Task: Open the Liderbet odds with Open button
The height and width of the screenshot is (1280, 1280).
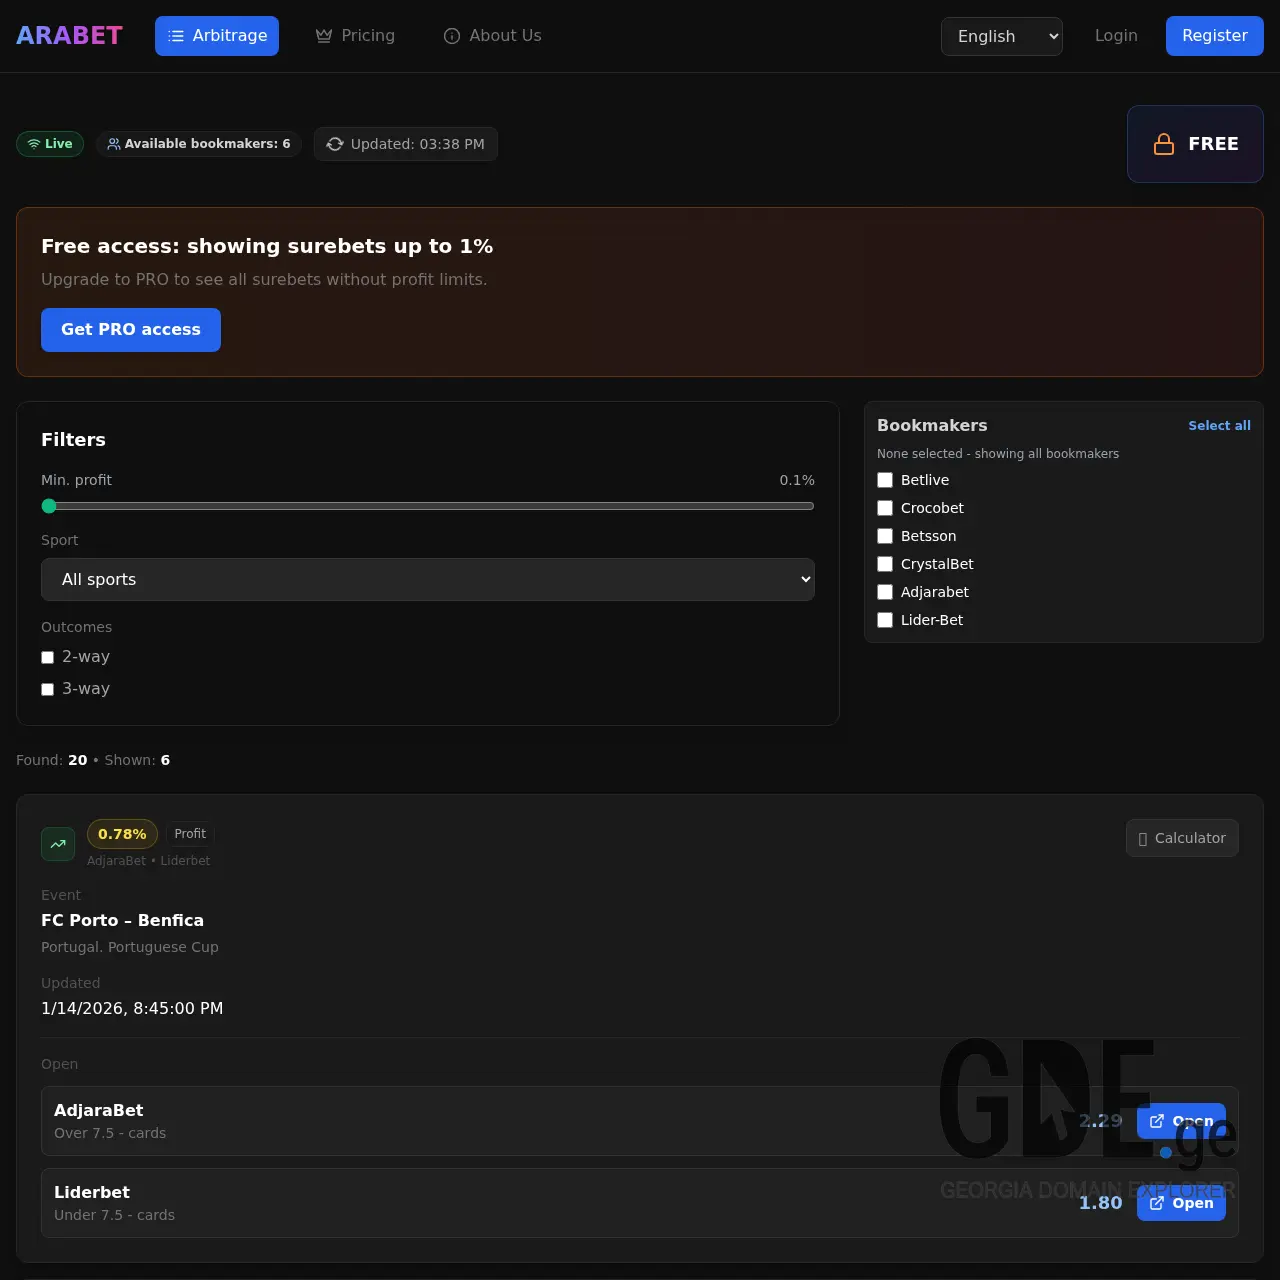Action: [1181, 1203]
